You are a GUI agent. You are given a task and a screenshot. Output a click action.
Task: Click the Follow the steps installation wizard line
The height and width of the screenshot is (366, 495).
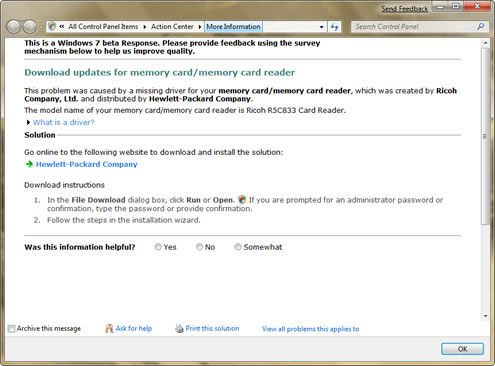(x=124, y=220)
